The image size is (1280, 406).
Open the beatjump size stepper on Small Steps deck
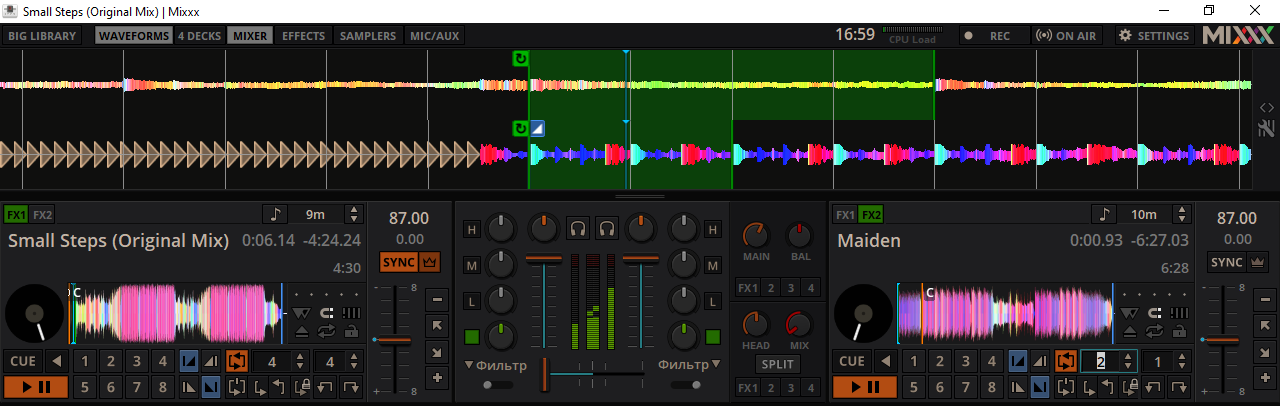tap(354, 361)
